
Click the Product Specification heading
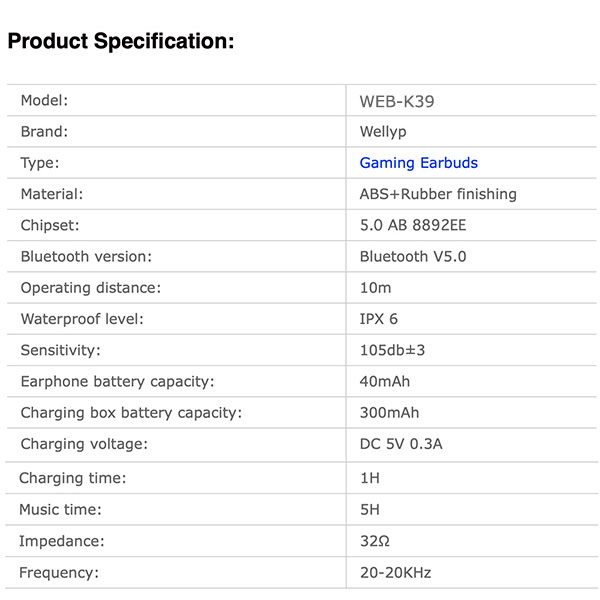coord(121,41)
